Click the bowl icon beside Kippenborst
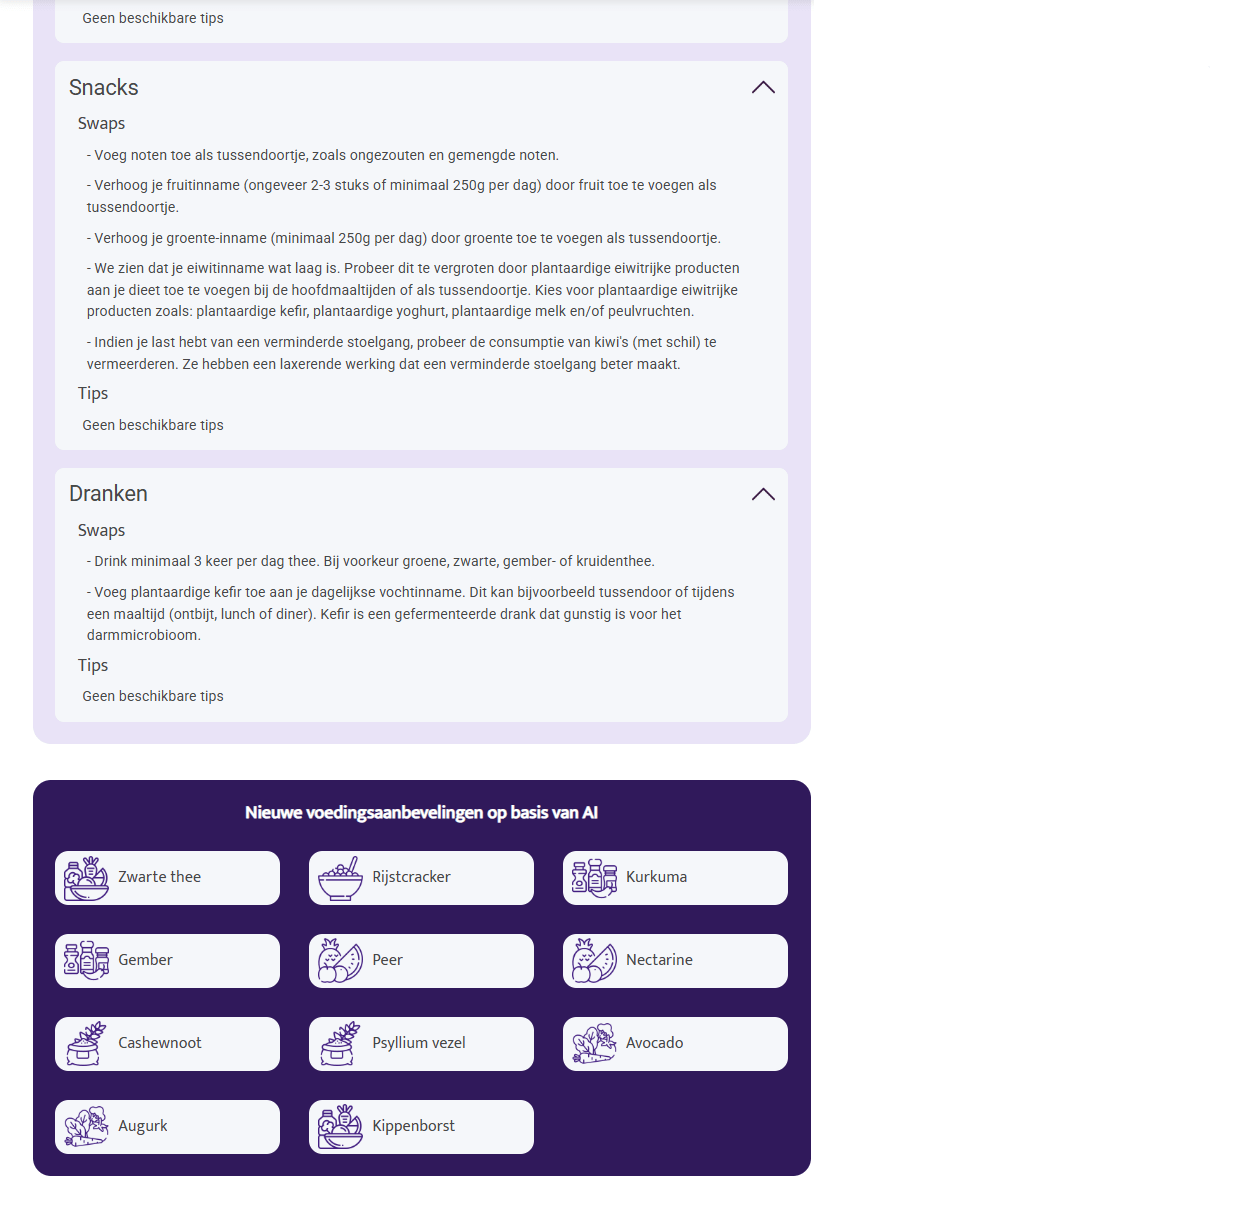This screenshot has width=1246, height=1210. pos(339,1126)
